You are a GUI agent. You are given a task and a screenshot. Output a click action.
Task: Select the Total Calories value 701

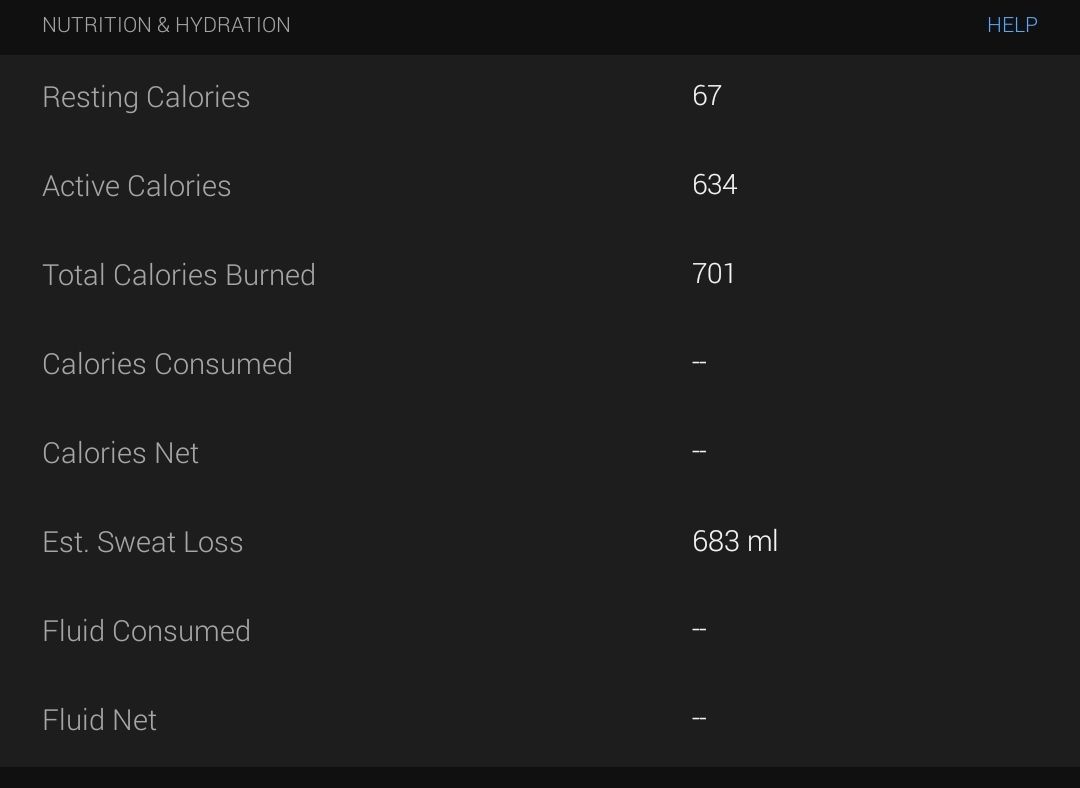click(x=714, y=273)
